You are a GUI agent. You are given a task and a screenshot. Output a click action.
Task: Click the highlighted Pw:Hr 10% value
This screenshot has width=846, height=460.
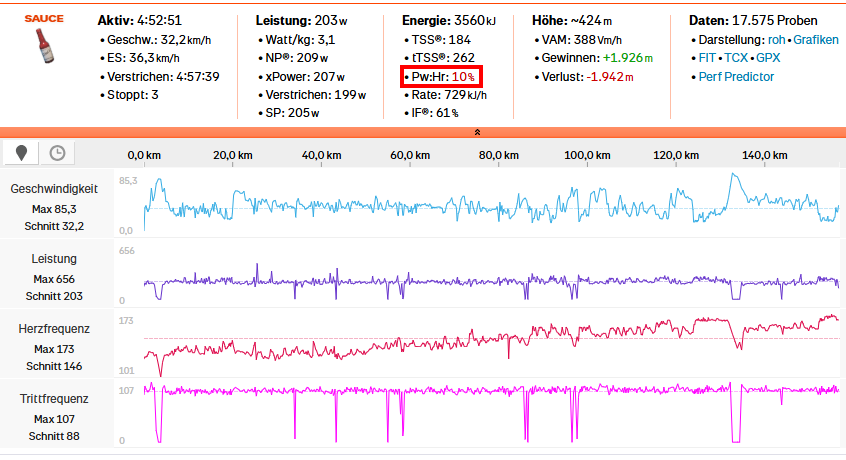pyautogui.click(x=445, y=77)
